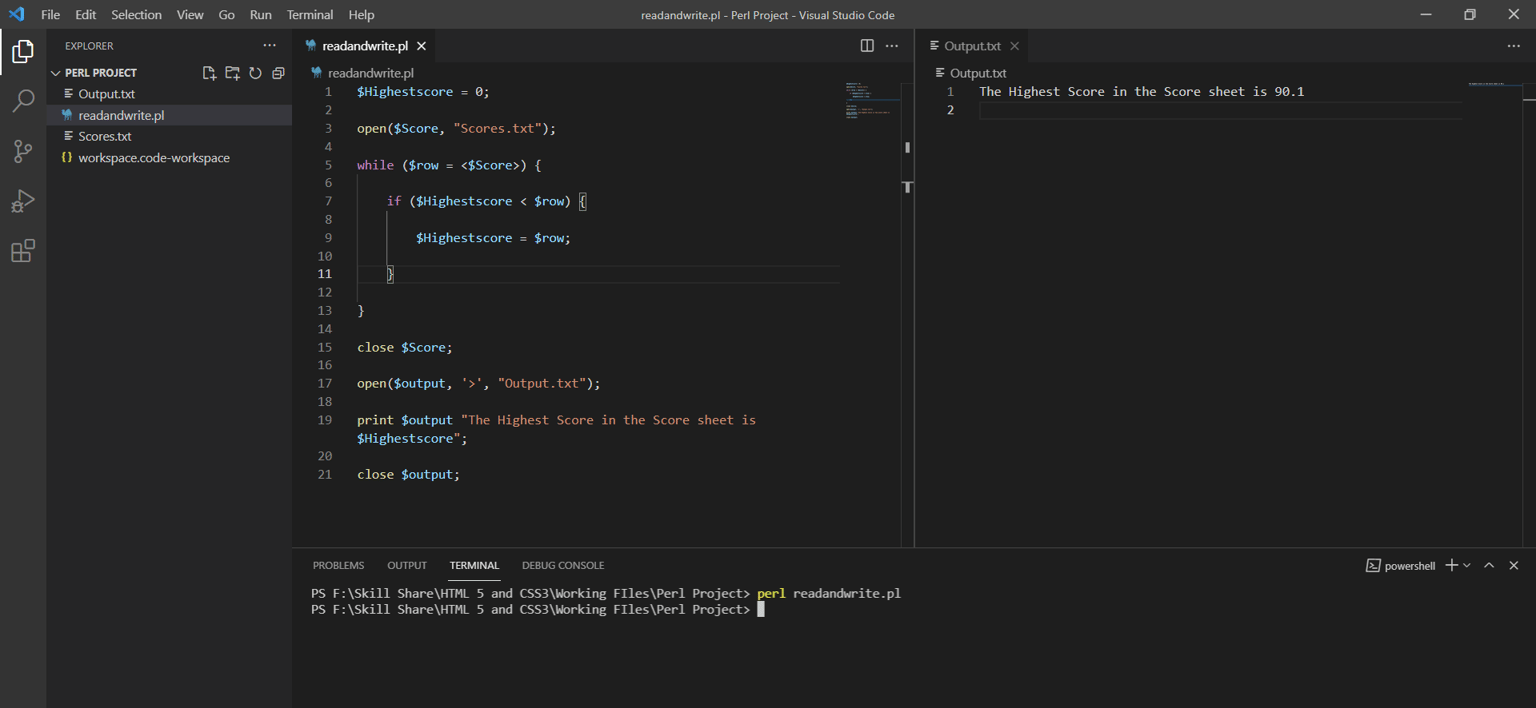Screen dimensions: 1536x708
Task: Click 'The Highest Score in the Score sheet is 90.1' text
Action: point(1141,91)
